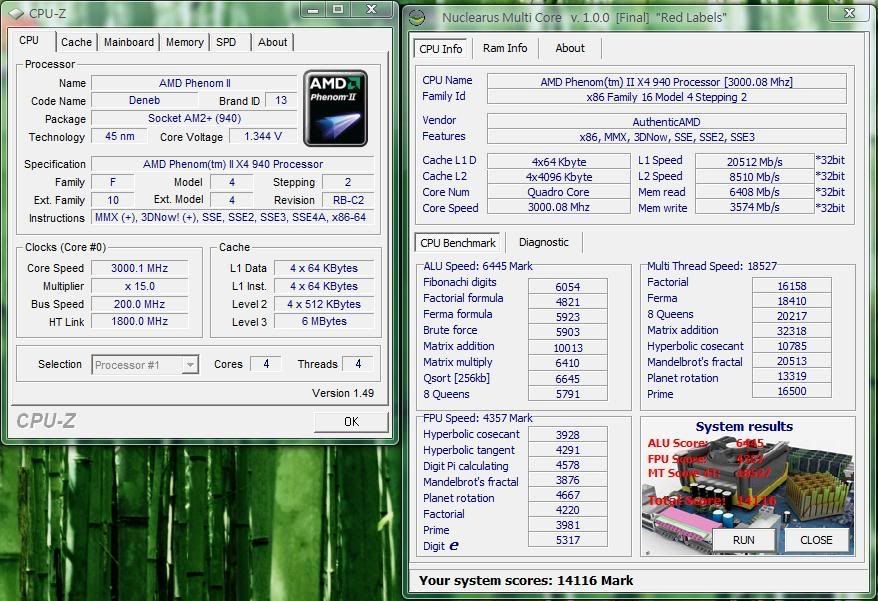Click the Cores count field
This screenshot has width=878, height=601.
click(265, 364)
